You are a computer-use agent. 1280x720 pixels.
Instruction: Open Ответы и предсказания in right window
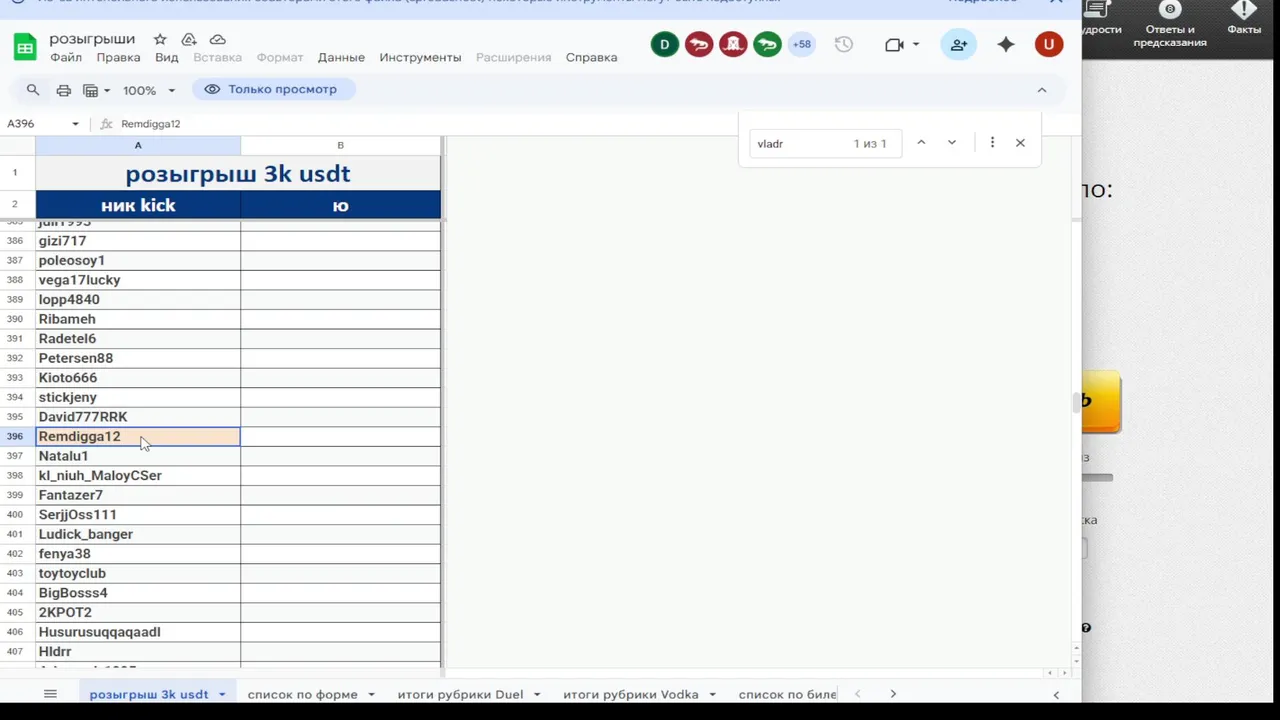[x=1170, y=24]
